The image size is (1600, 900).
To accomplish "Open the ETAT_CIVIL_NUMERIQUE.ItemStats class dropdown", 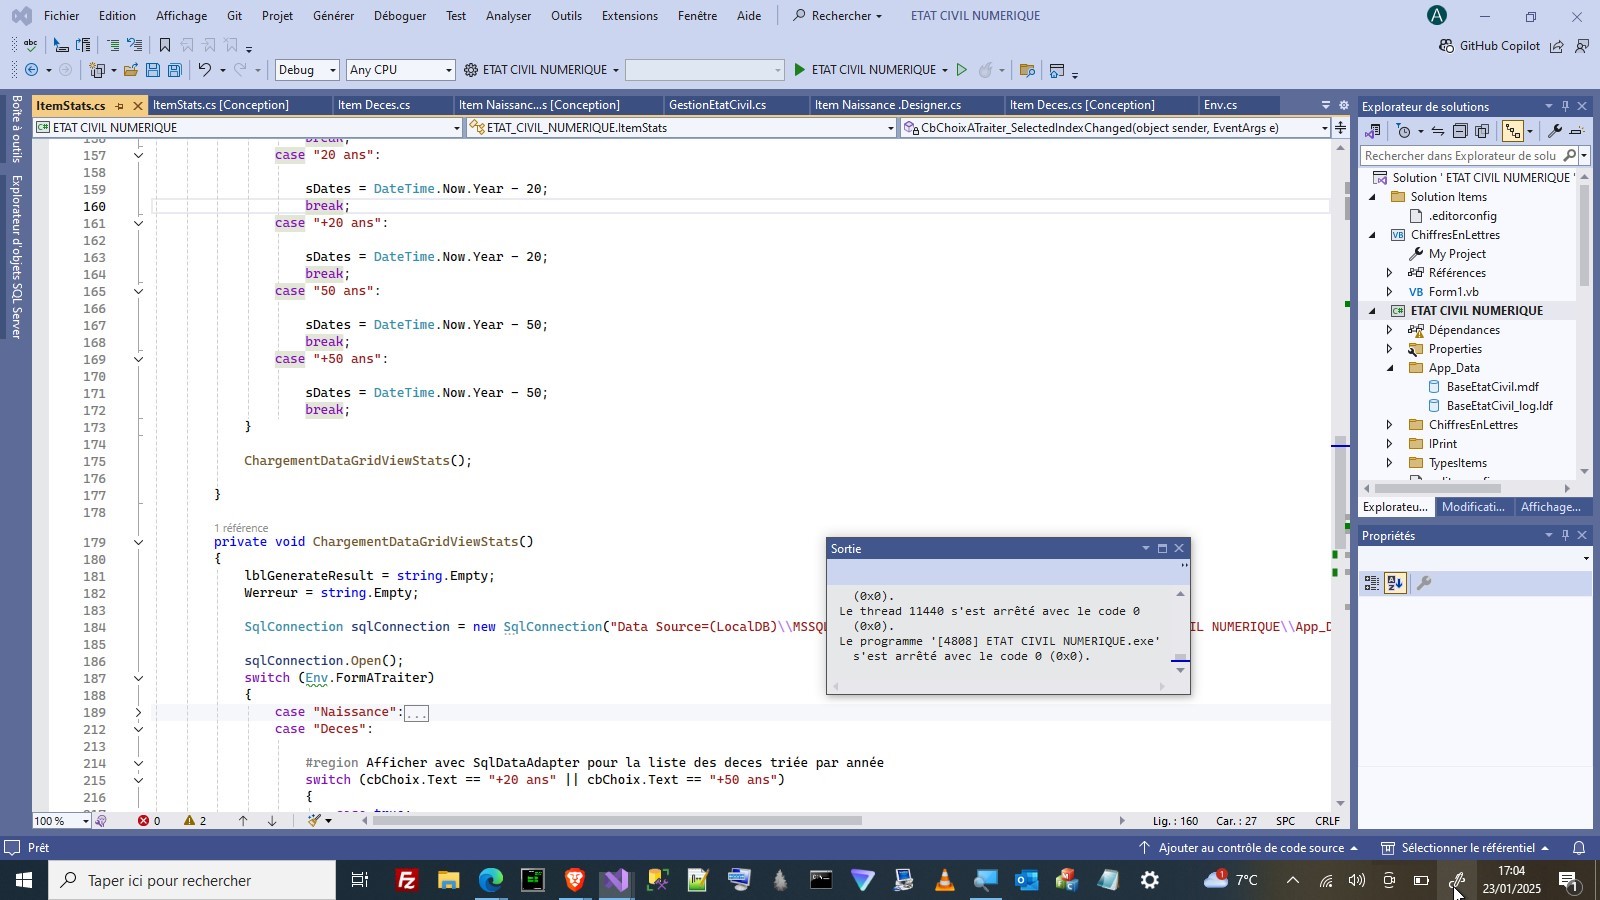I will (x=681, y=128).
